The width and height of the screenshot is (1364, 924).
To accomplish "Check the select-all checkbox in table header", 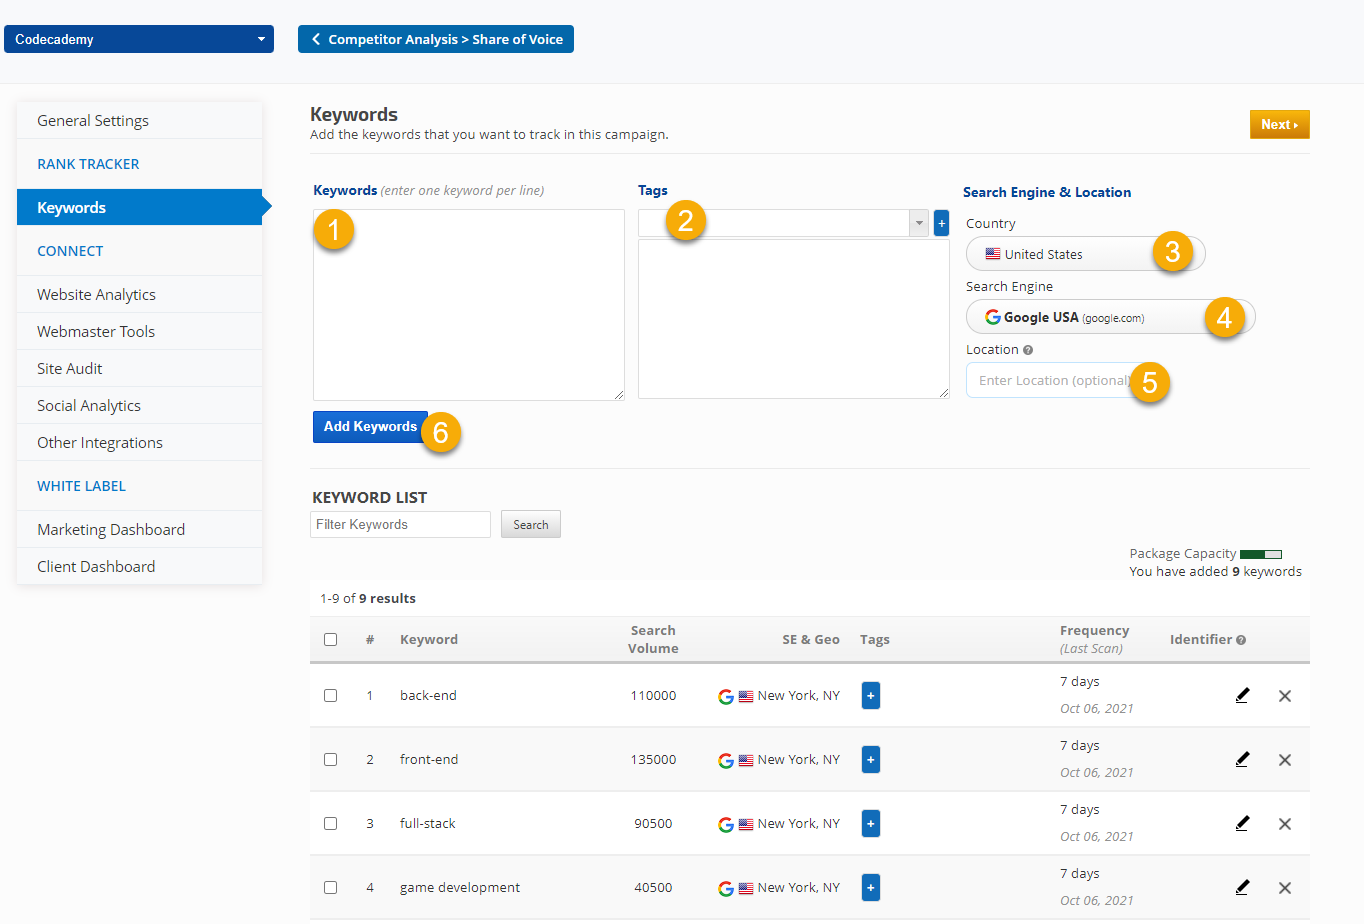I will pyautogui.click(x=331, y=640).
